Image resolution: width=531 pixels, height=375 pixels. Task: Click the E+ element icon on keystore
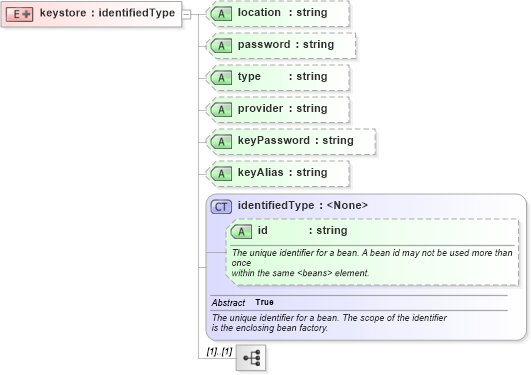pyautogui.click(x=20, y=14)
